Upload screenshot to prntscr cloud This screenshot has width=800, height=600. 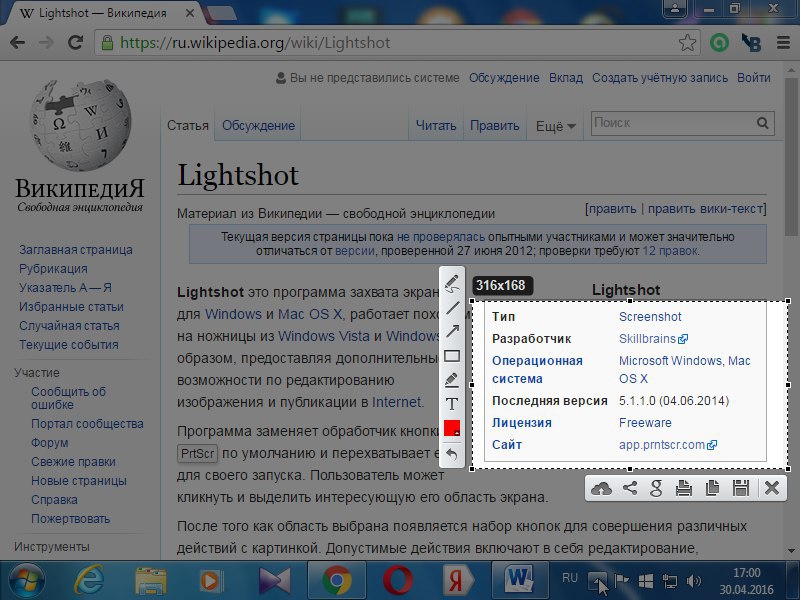click(x=602, y=488)
